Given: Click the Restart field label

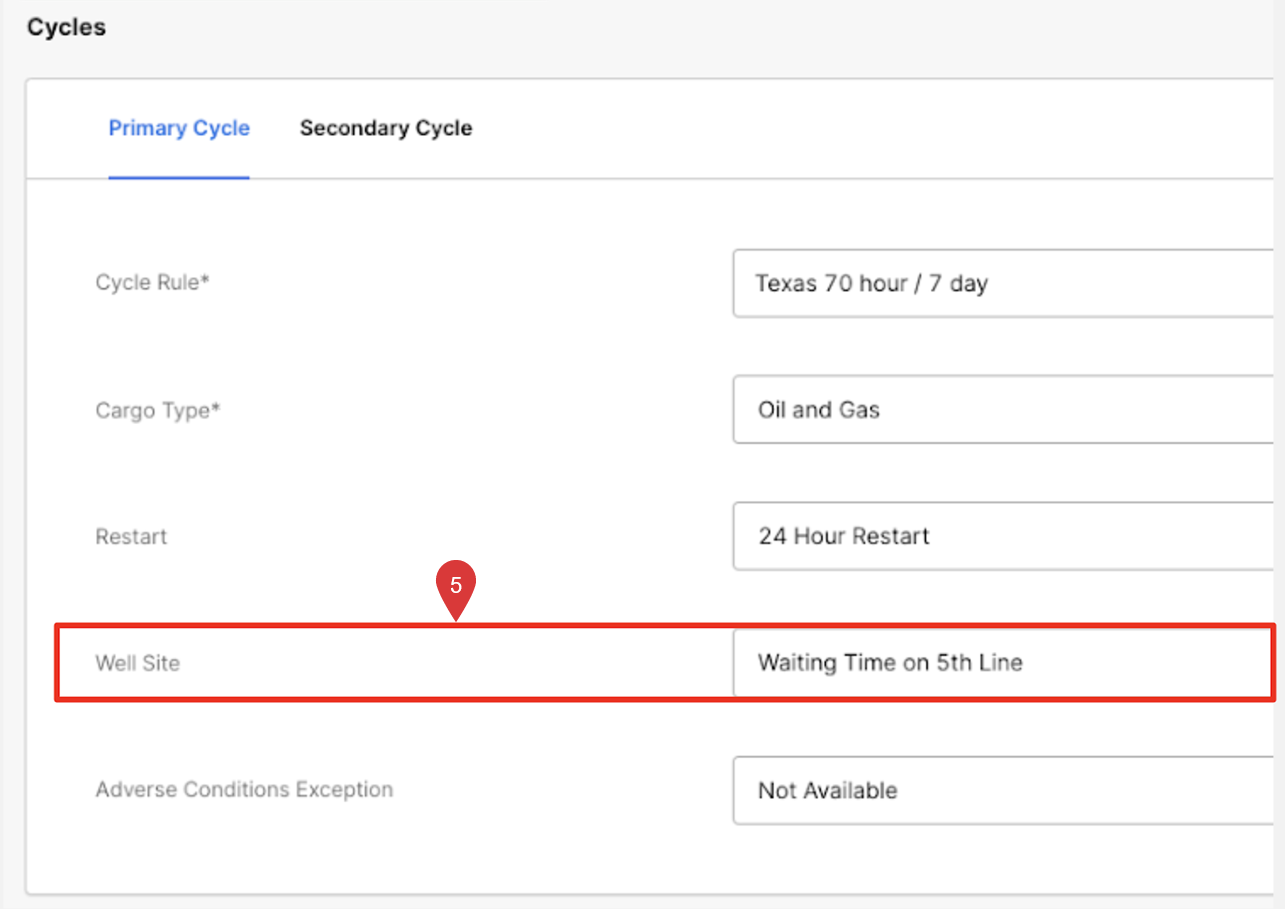Looking at the screenshot, I should coord(131,536).
